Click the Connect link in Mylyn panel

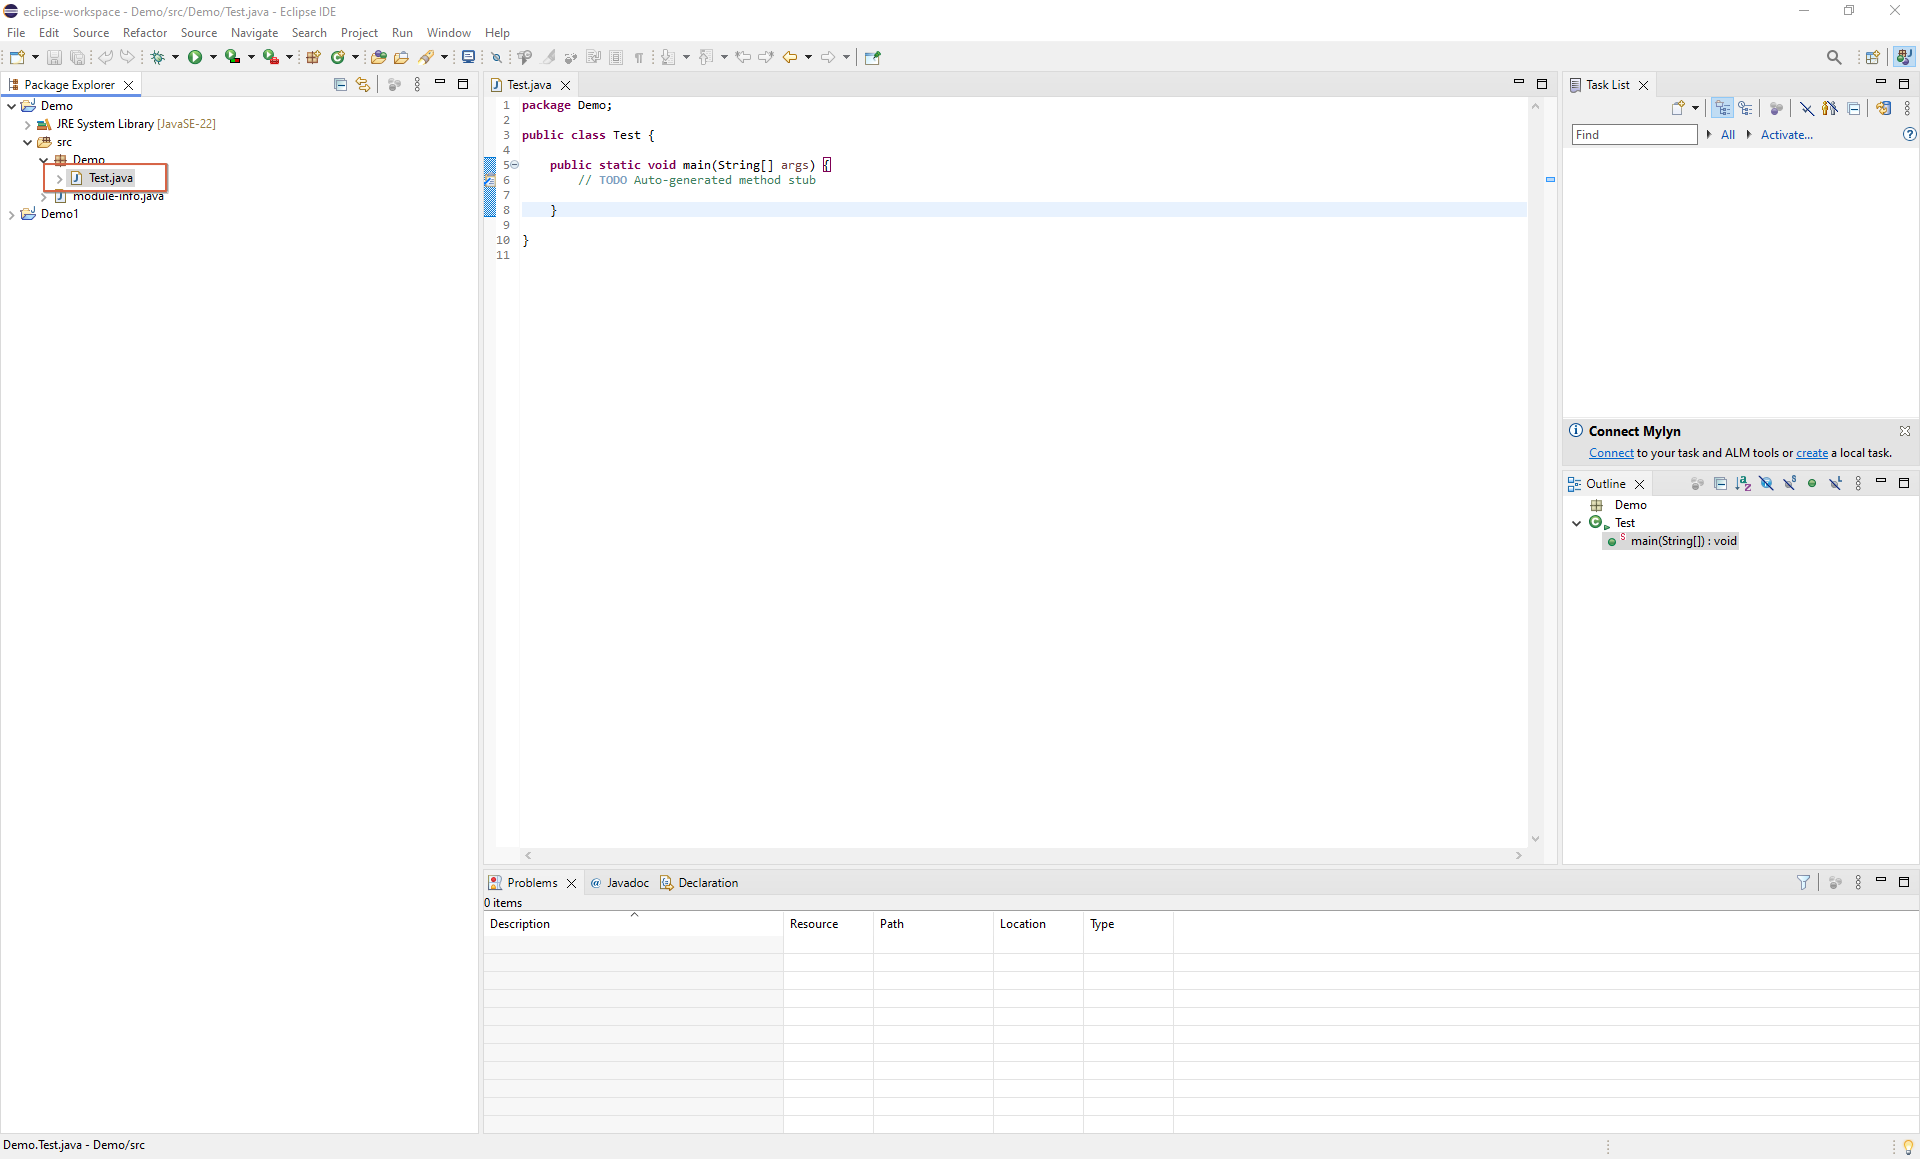coord(1610,453)
